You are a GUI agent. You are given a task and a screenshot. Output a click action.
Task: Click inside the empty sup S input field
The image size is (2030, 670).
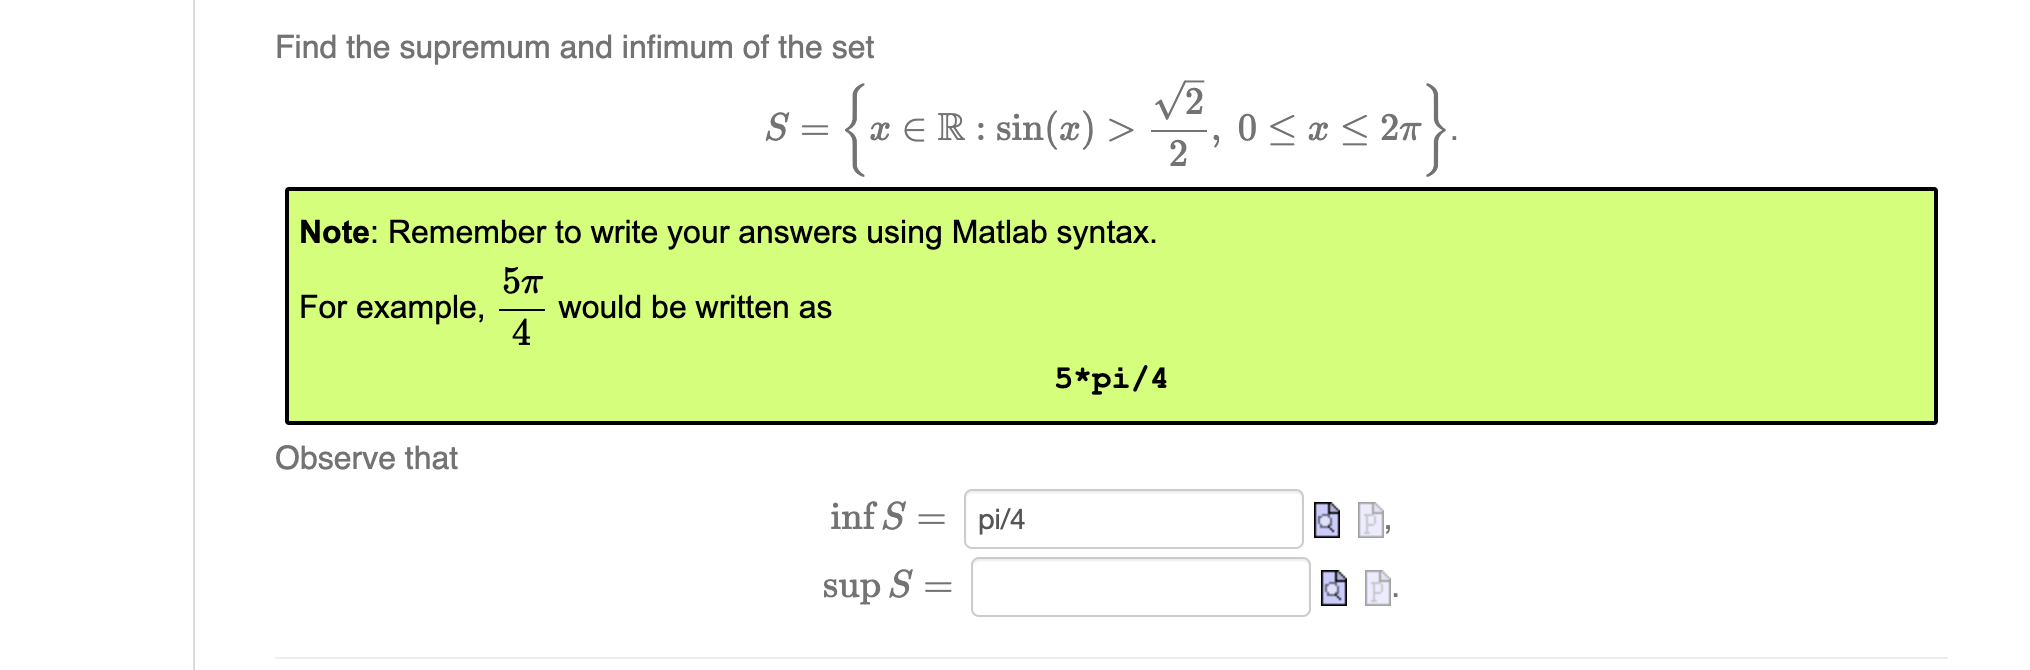point(1142,590)
